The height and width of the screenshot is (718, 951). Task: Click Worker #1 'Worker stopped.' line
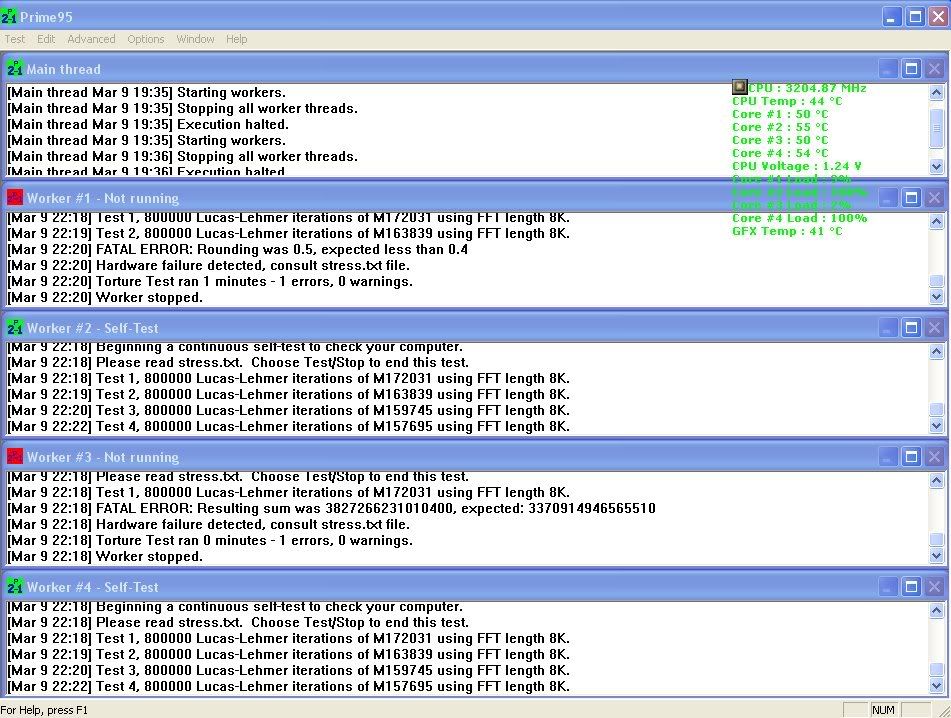pos(105,297)
